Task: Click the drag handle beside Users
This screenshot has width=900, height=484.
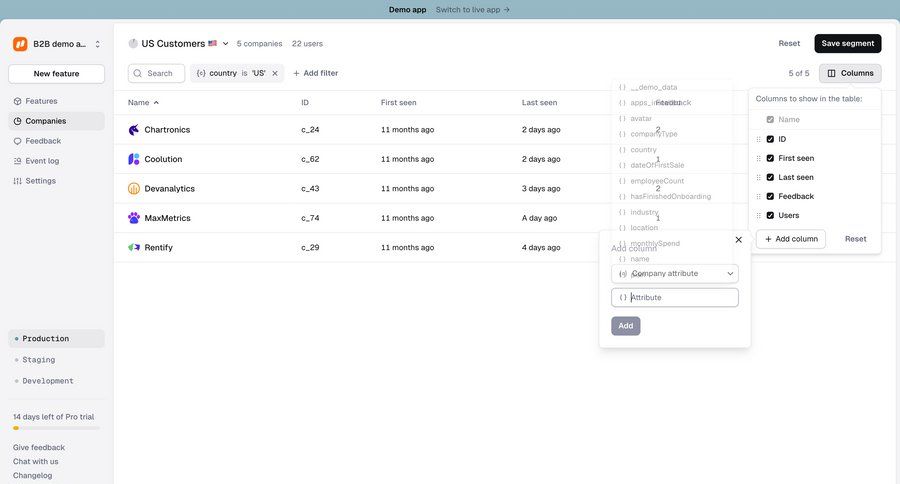Action: pyautogui.click(x=758, y=215)
